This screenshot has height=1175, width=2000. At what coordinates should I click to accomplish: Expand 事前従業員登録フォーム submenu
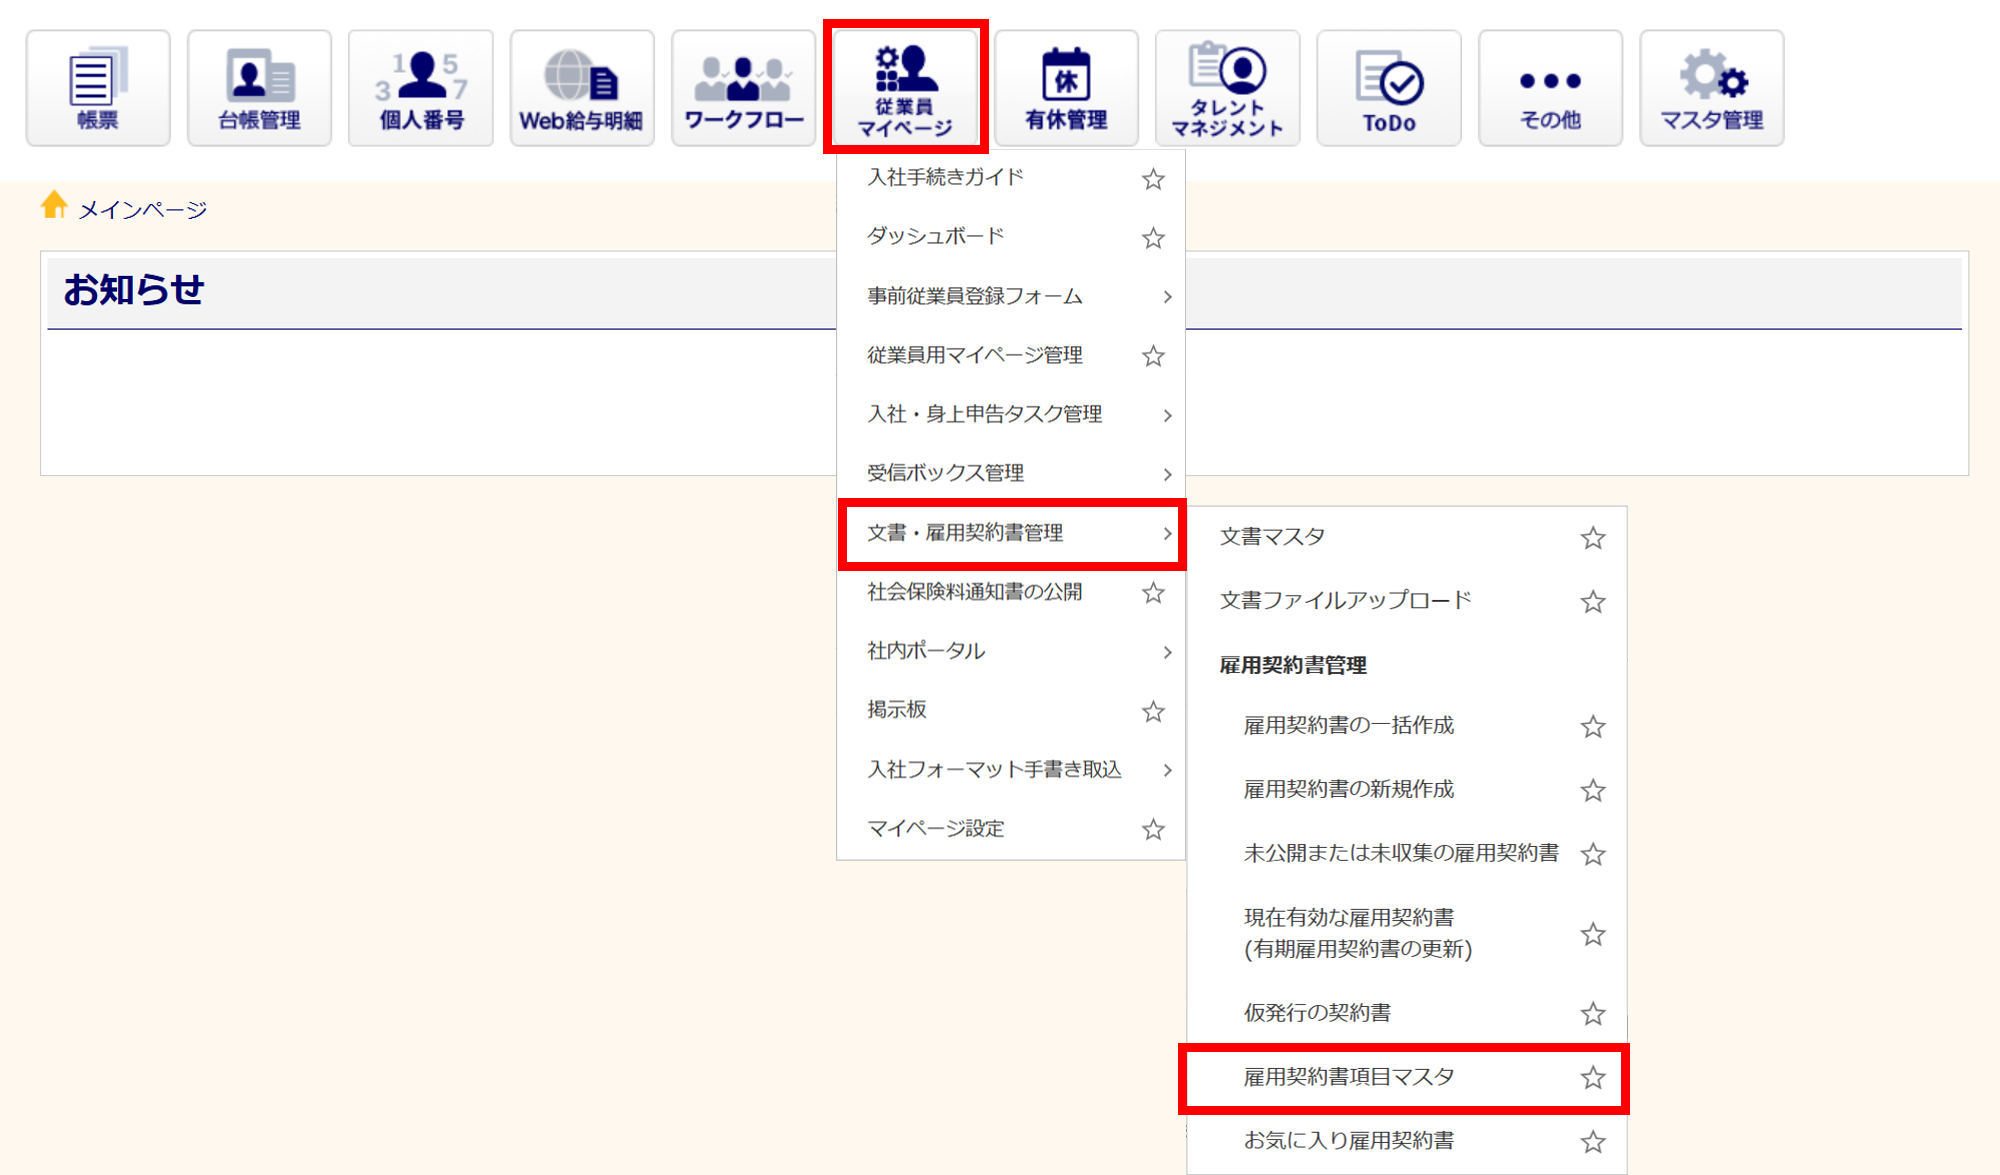(x=1166, y=297)
